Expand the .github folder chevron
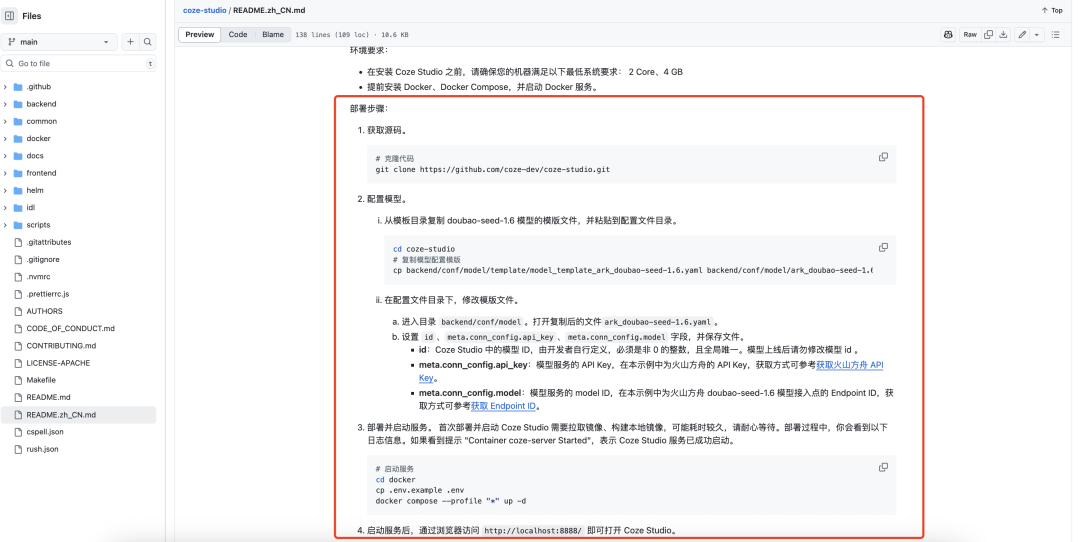 click(6, 87)
